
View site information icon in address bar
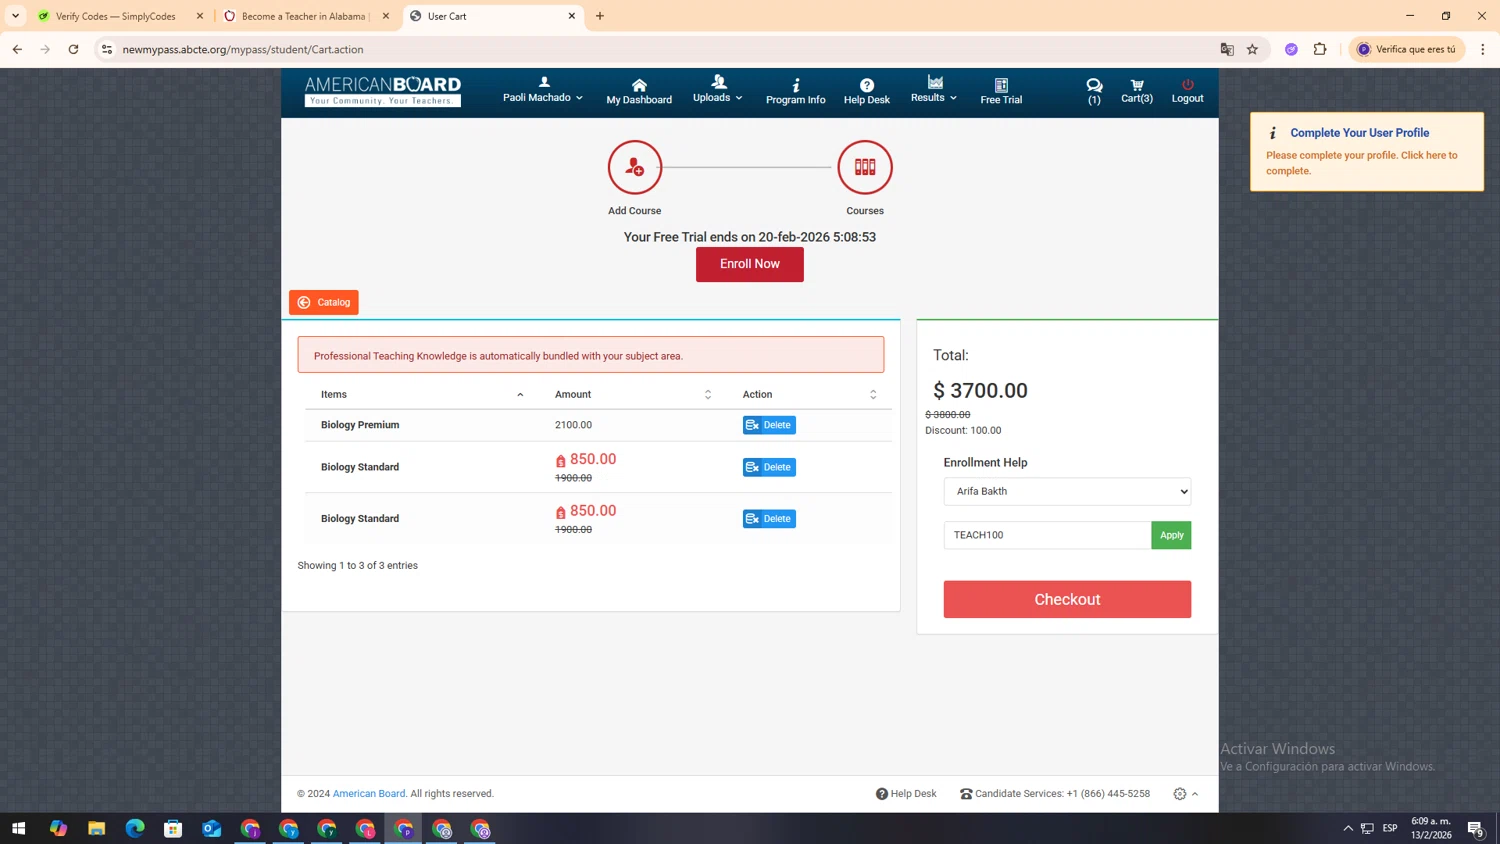coord(107,49)
